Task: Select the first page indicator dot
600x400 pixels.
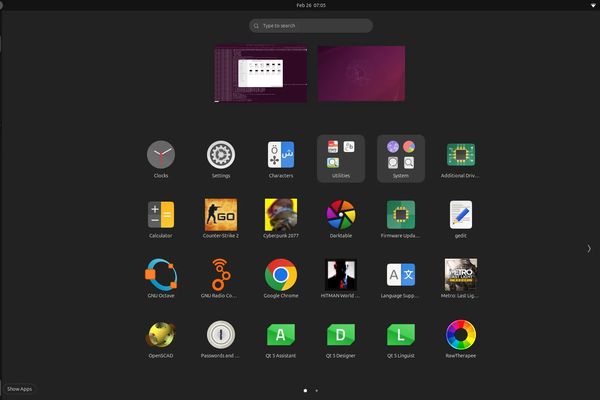Action: coord(305,391)
